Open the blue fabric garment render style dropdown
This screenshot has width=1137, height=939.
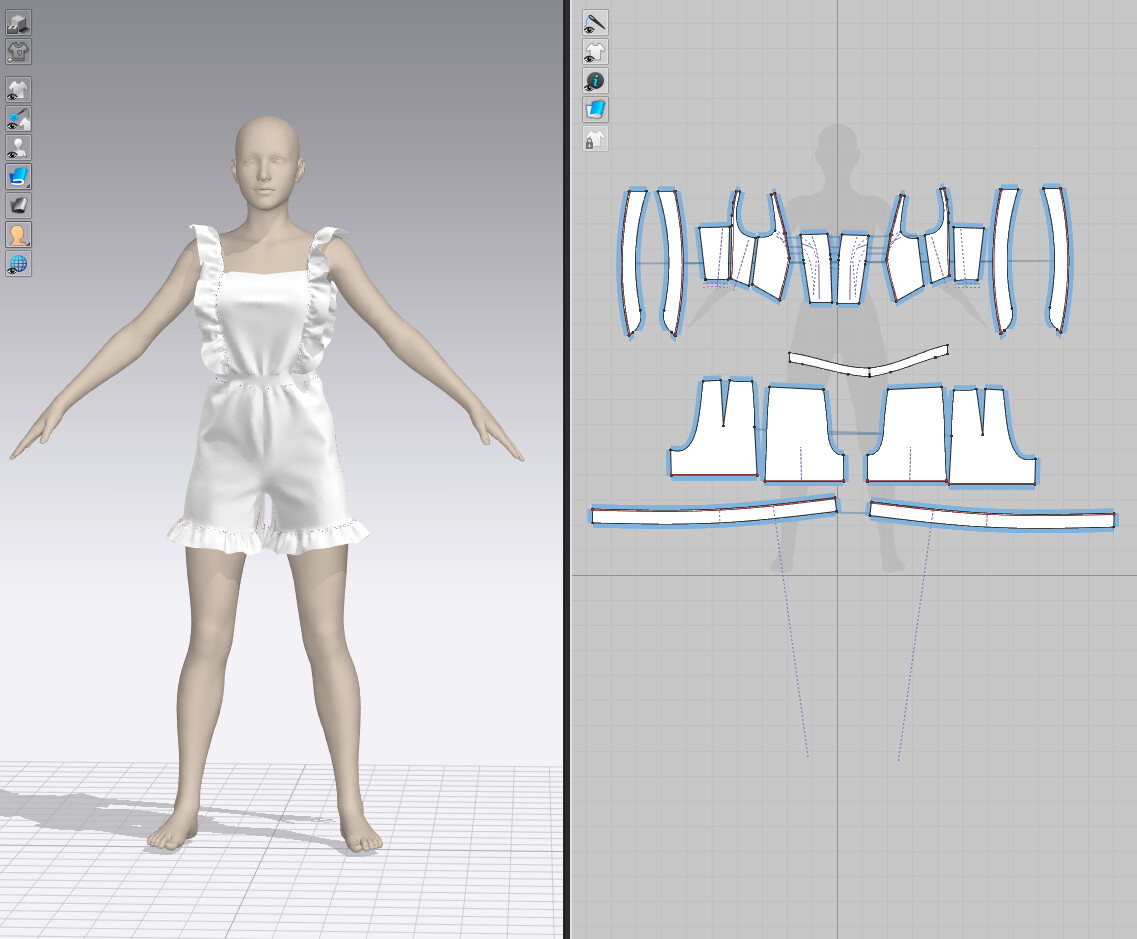18,177
